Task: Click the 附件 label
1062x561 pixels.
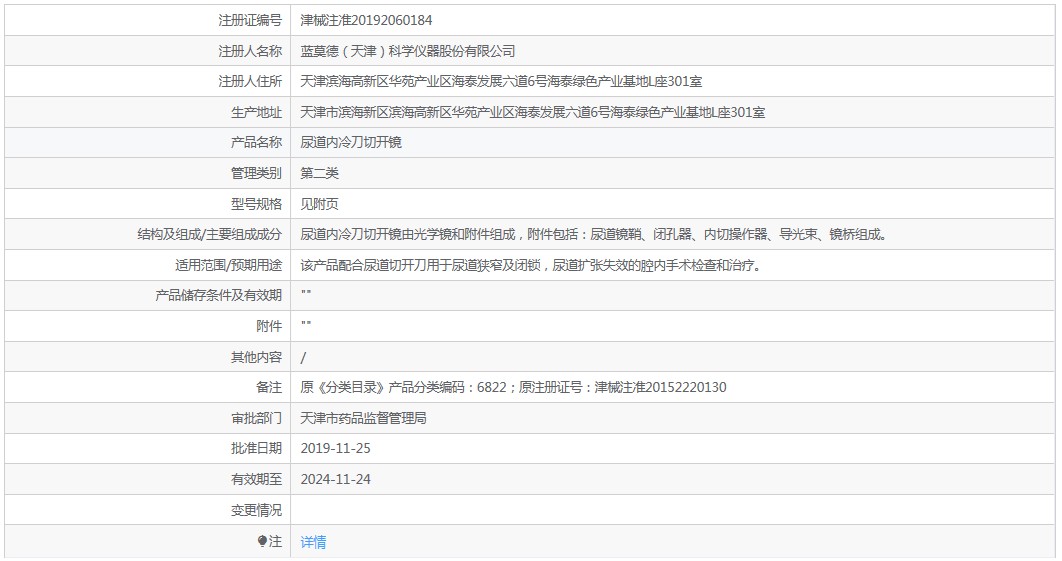Action: (269, 327)
